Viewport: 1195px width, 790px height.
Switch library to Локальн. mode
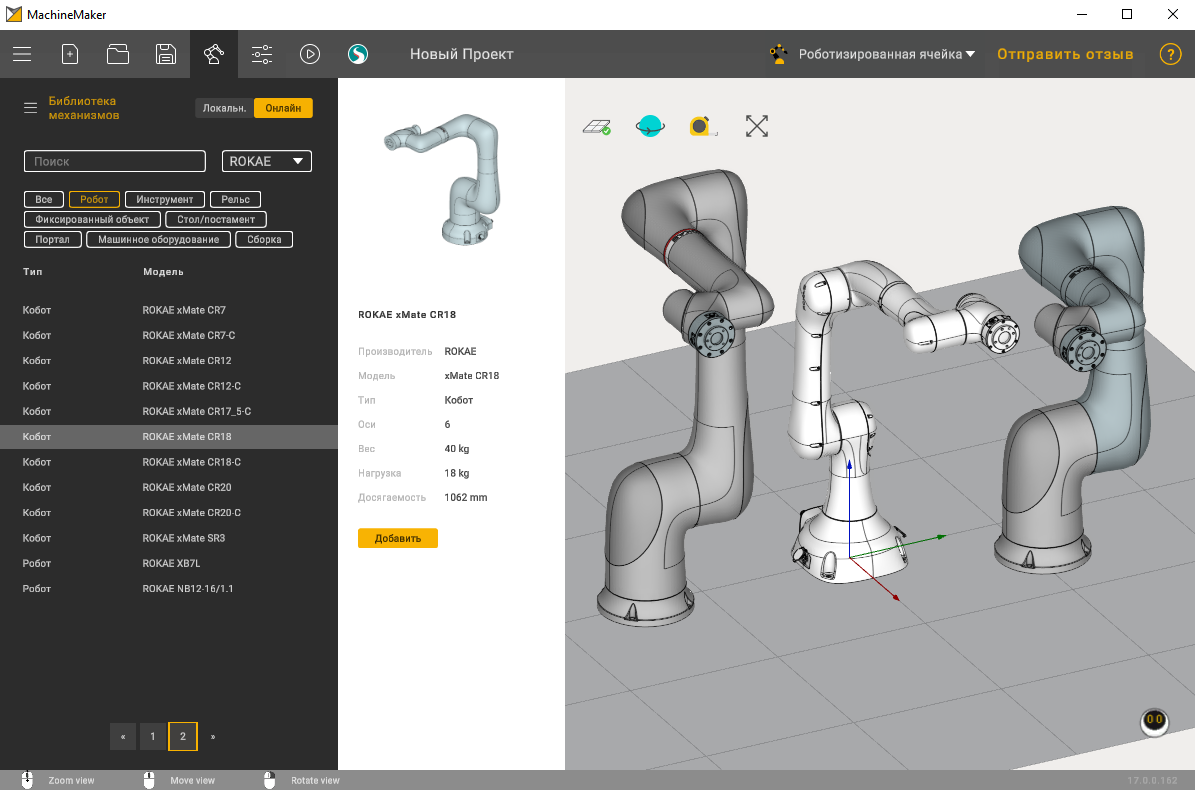tap(224, 108)
